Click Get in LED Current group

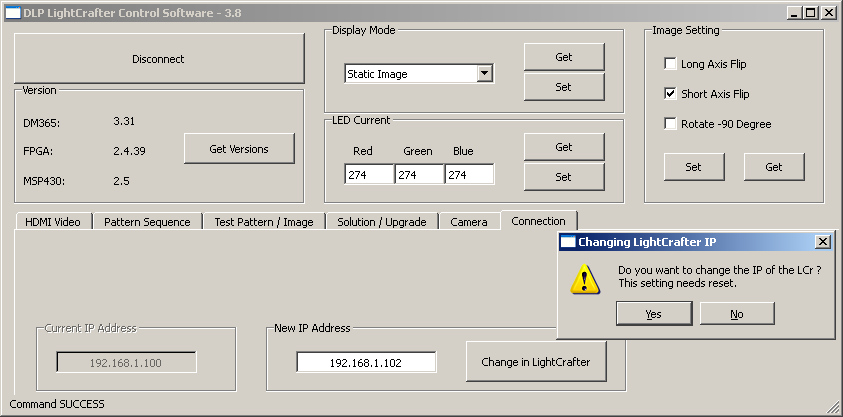(564, 147)
